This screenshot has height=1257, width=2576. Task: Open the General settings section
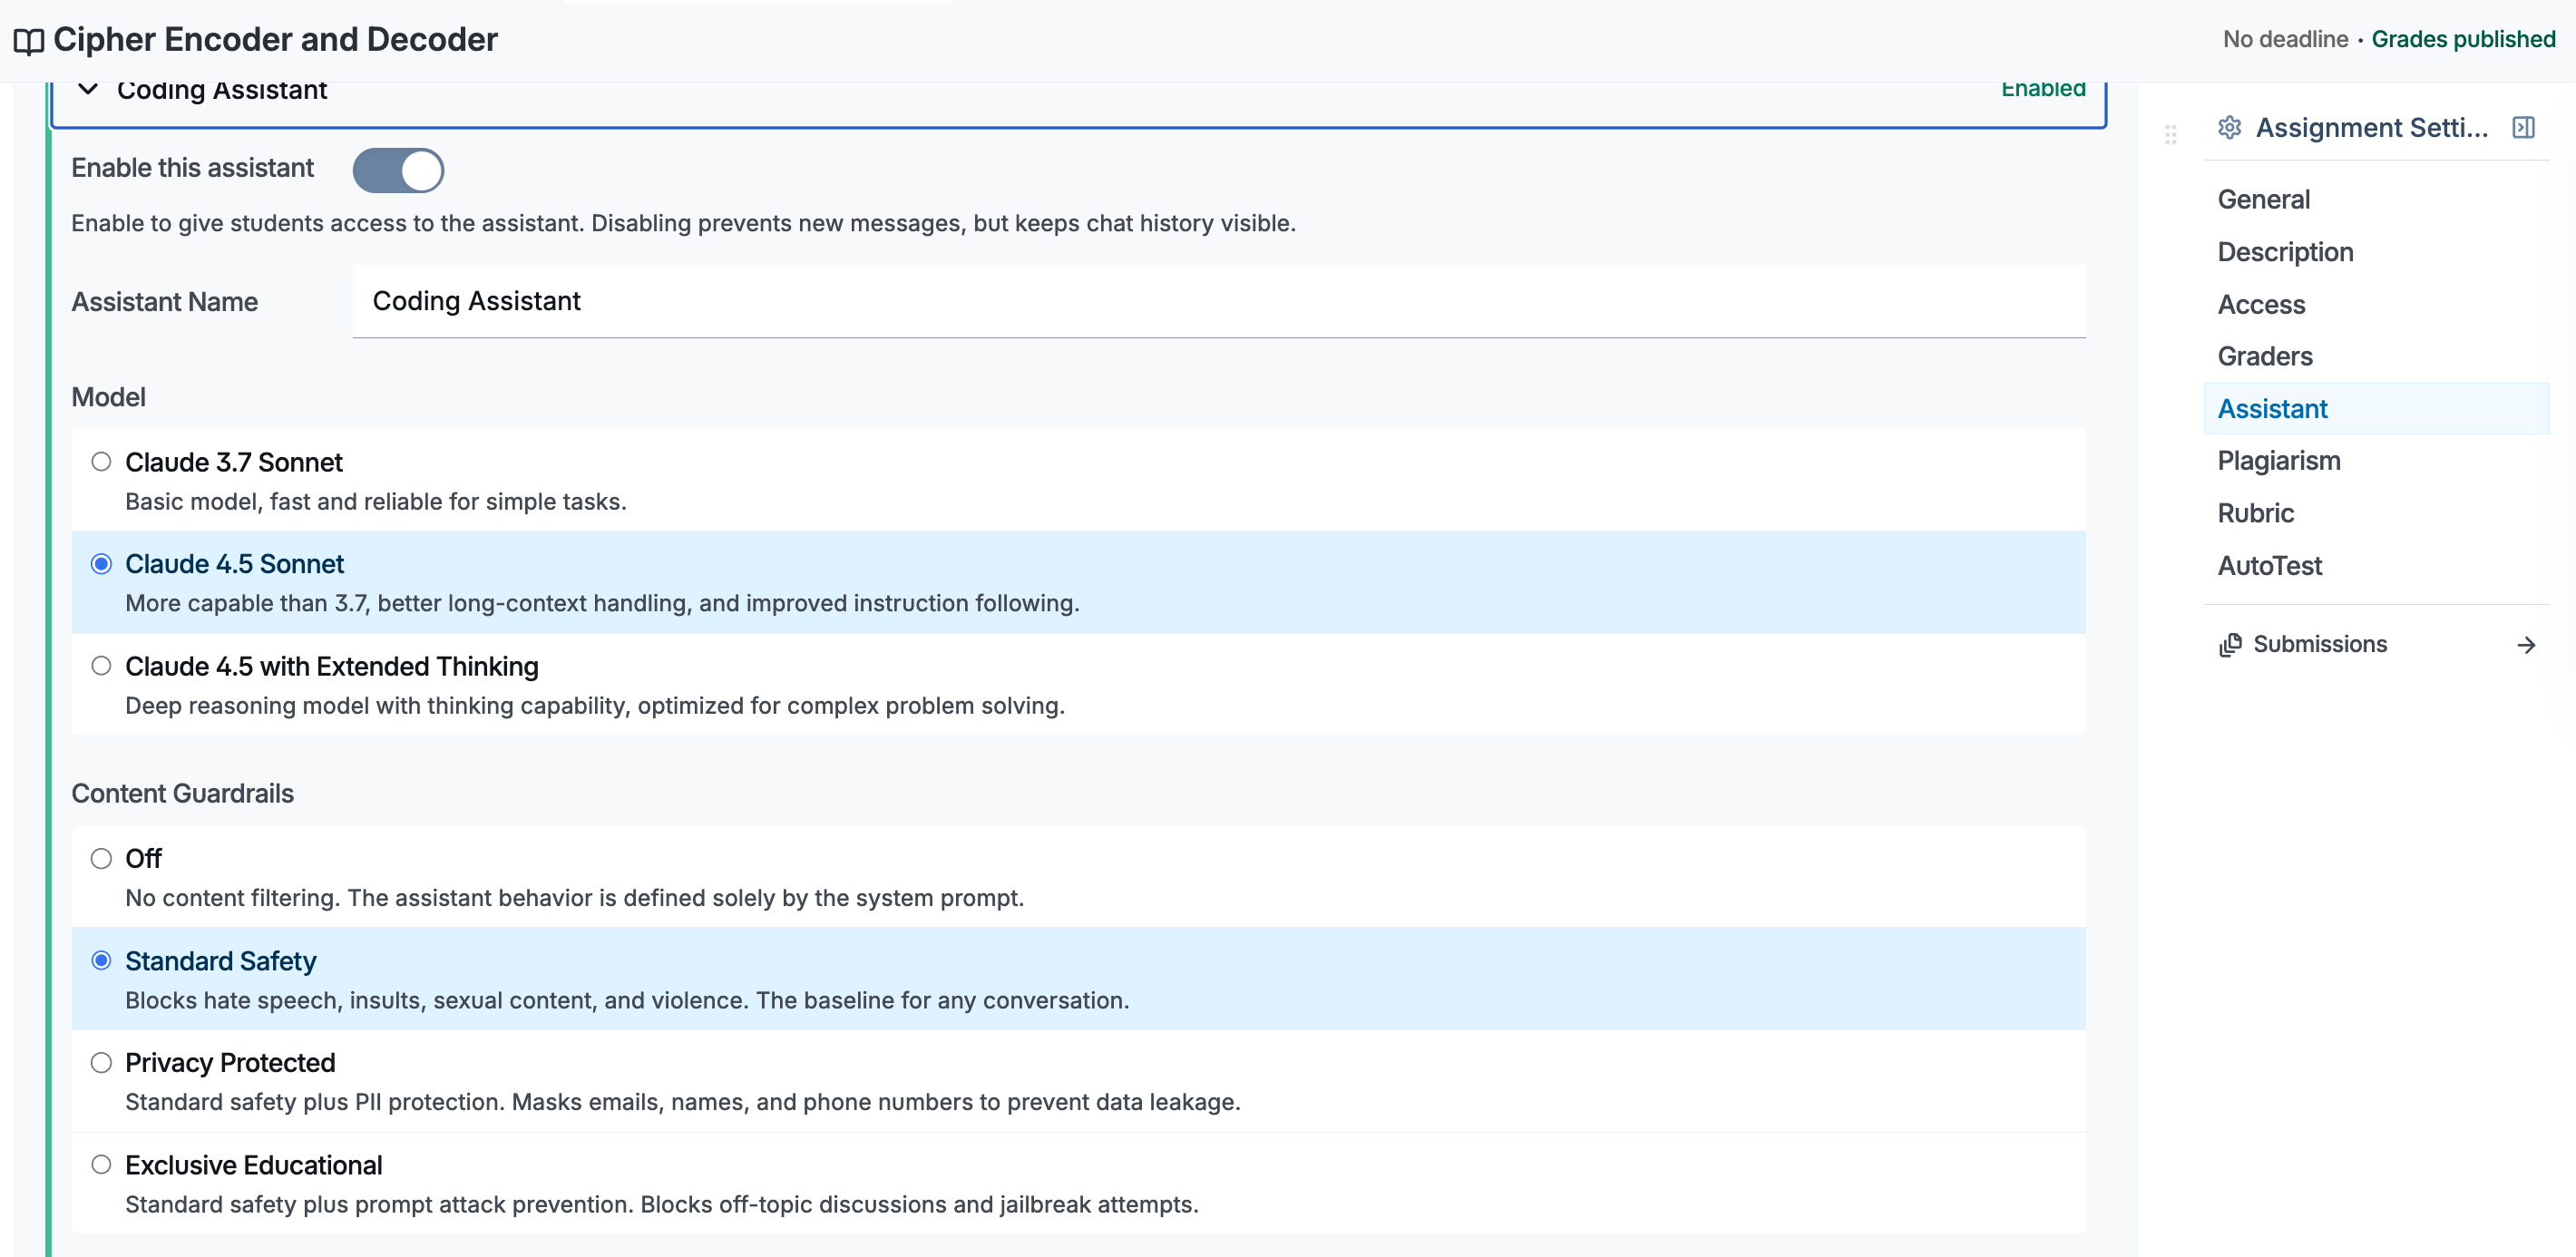pos(2263,199)
